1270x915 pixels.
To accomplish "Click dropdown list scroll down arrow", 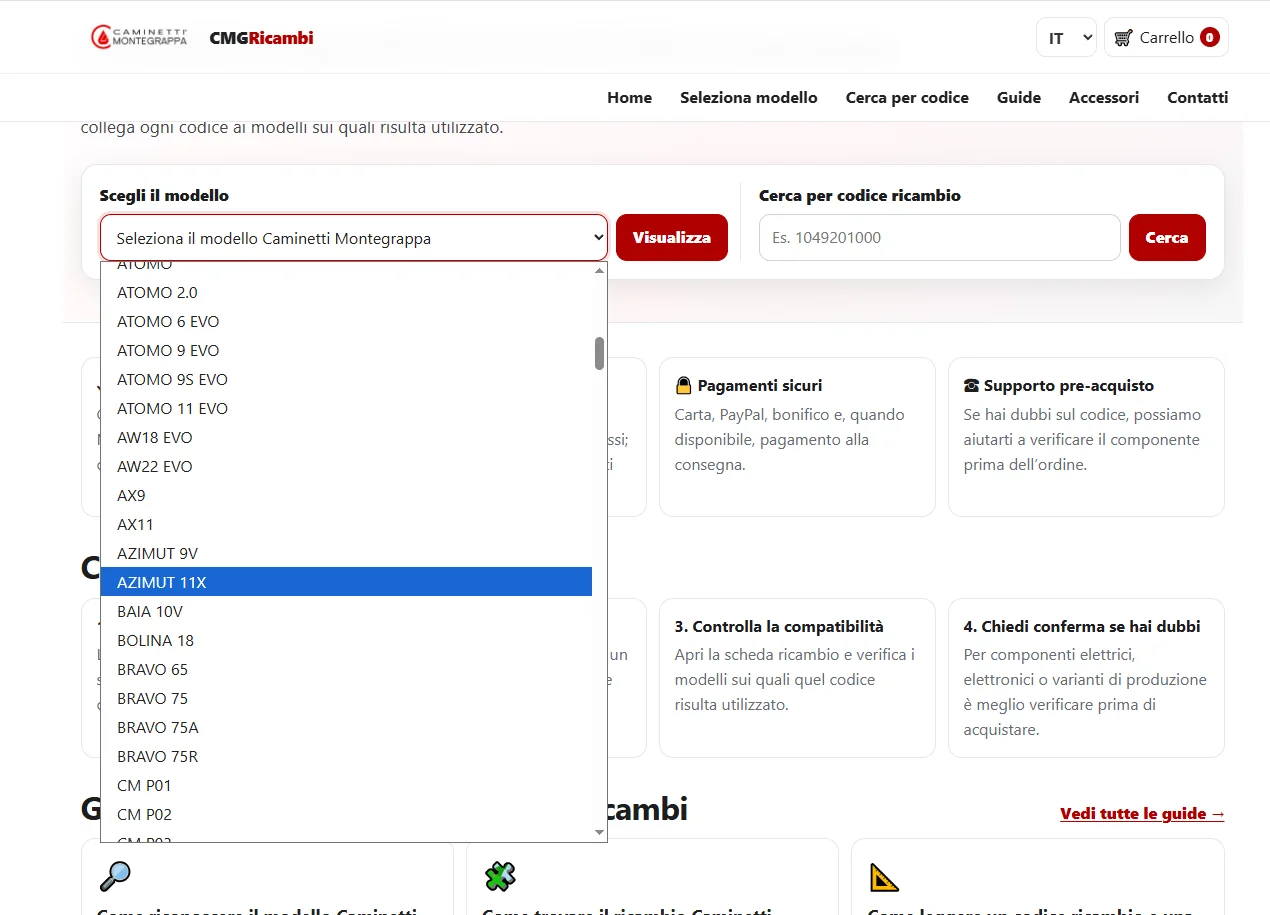I will (600, 832).
